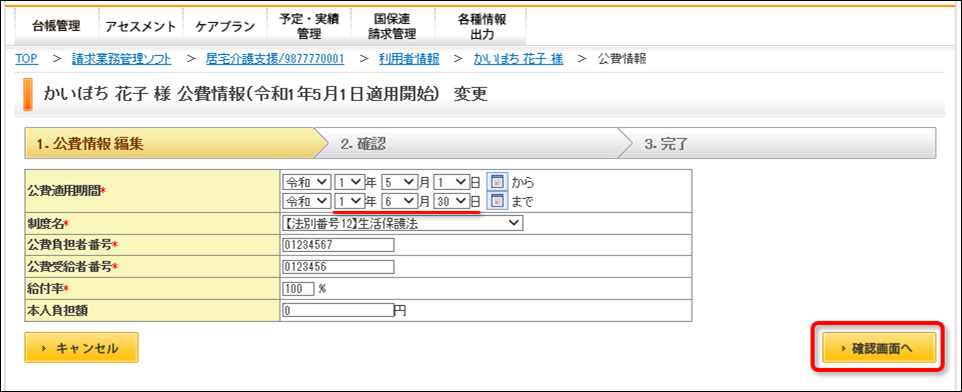Click step 2. 確認
962x392 pixels.
tap(472, 144)
